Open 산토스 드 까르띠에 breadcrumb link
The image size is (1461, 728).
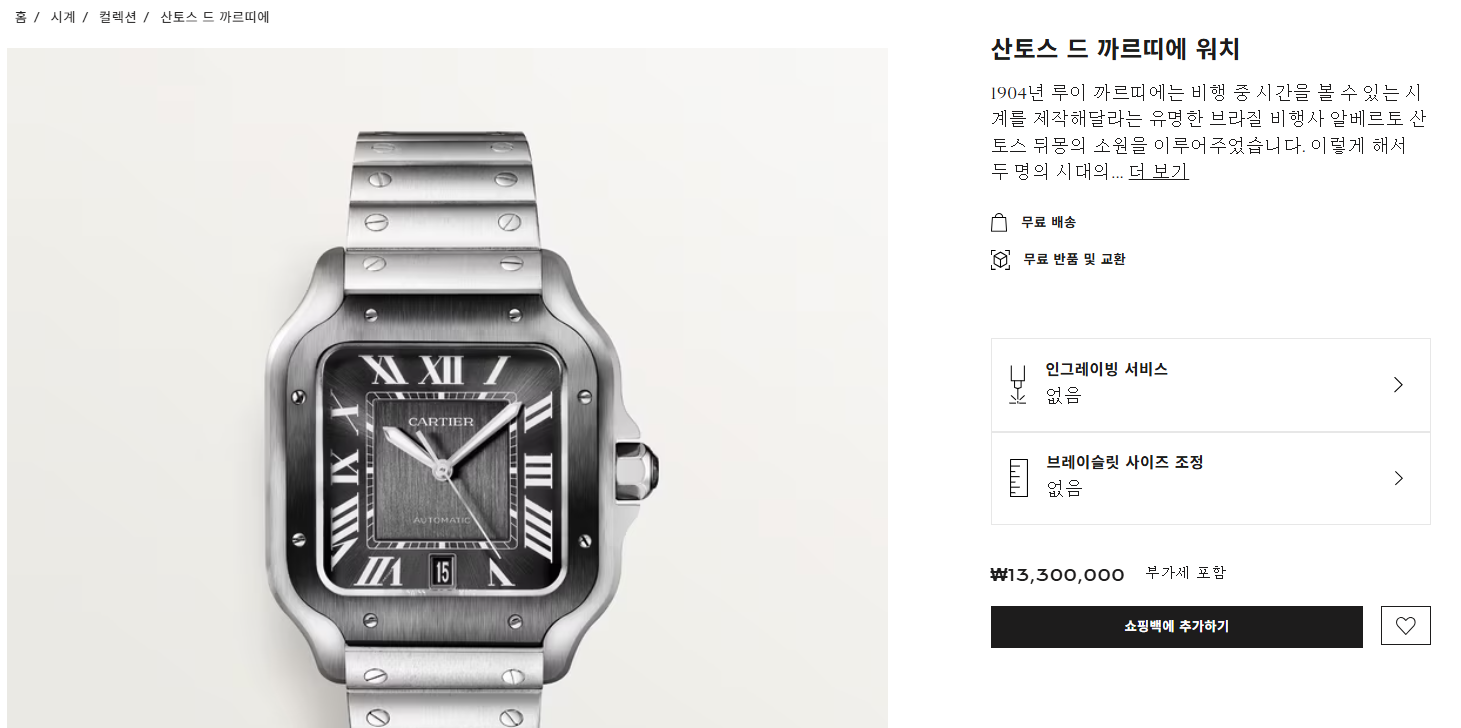[215, 17]
